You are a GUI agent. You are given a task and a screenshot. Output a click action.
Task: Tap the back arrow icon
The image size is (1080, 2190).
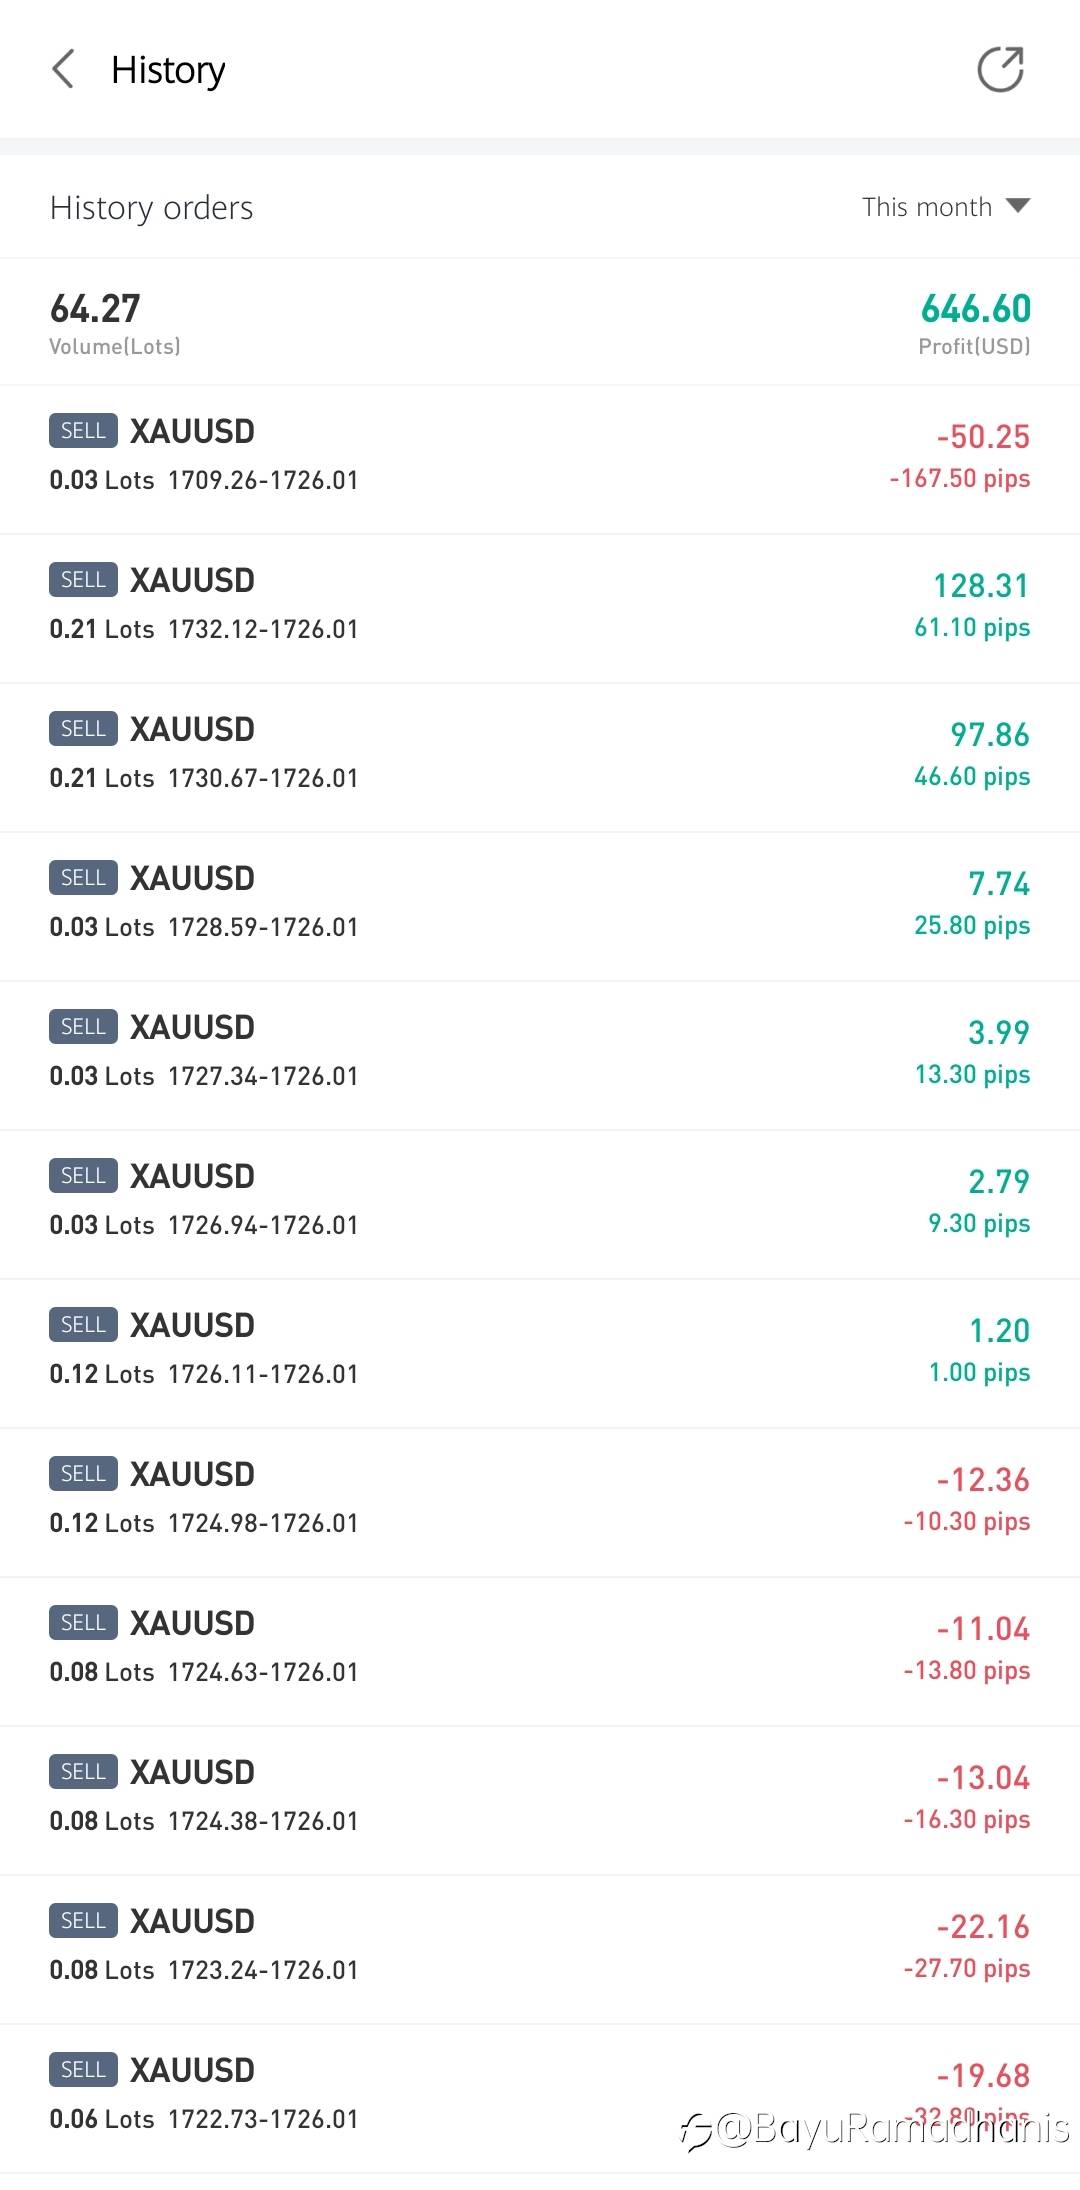pyautogui.click(x=63, y=70)
